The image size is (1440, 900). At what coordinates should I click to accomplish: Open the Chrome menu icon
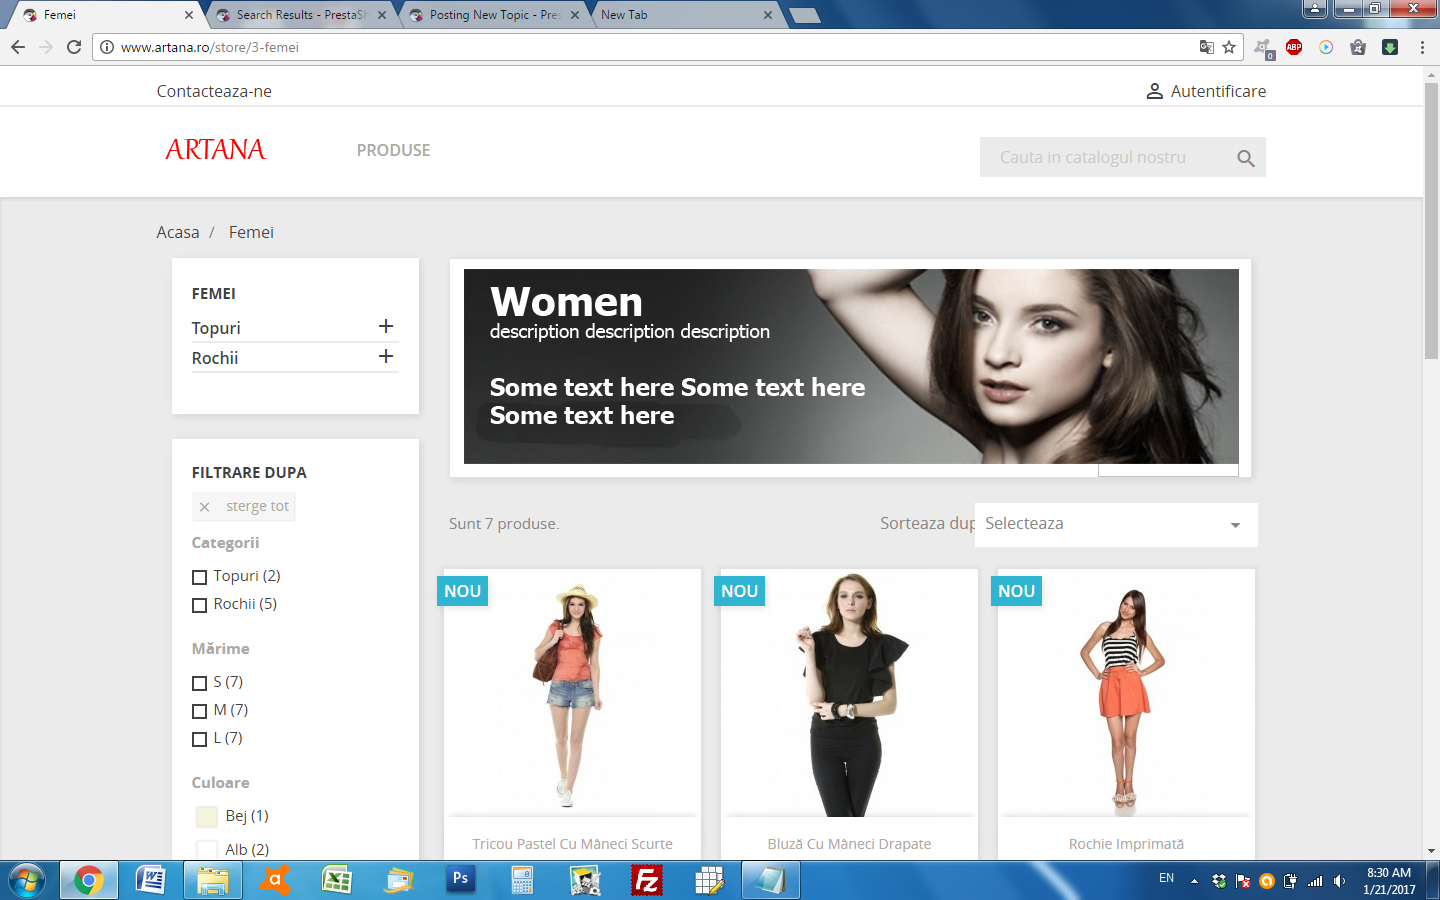[1422, 47]
